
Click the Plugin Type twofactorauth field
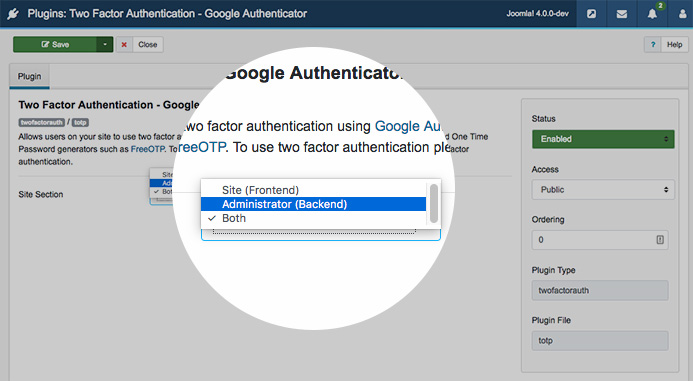pos(600,290)
